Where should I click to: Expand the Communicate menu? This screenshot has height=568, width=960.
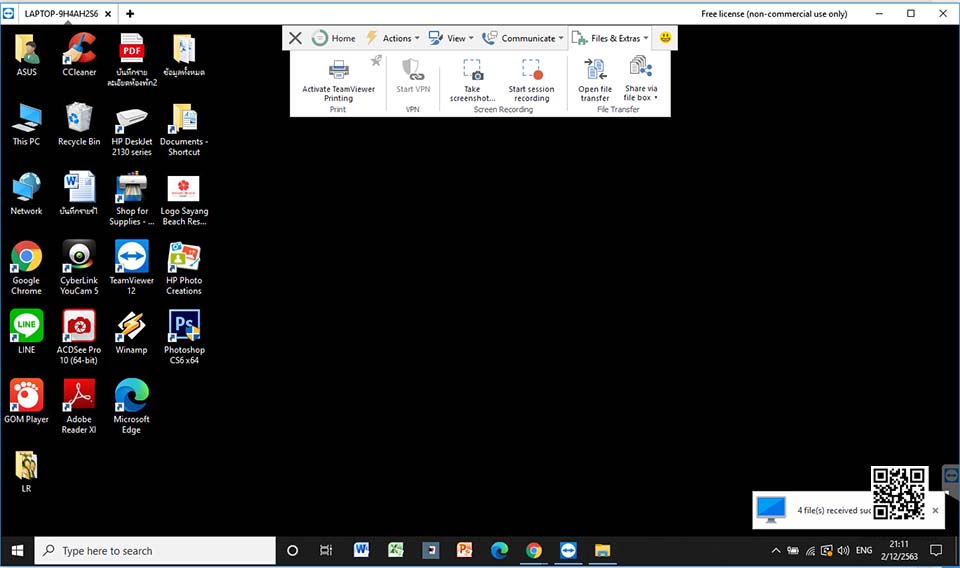coord(523,38)
